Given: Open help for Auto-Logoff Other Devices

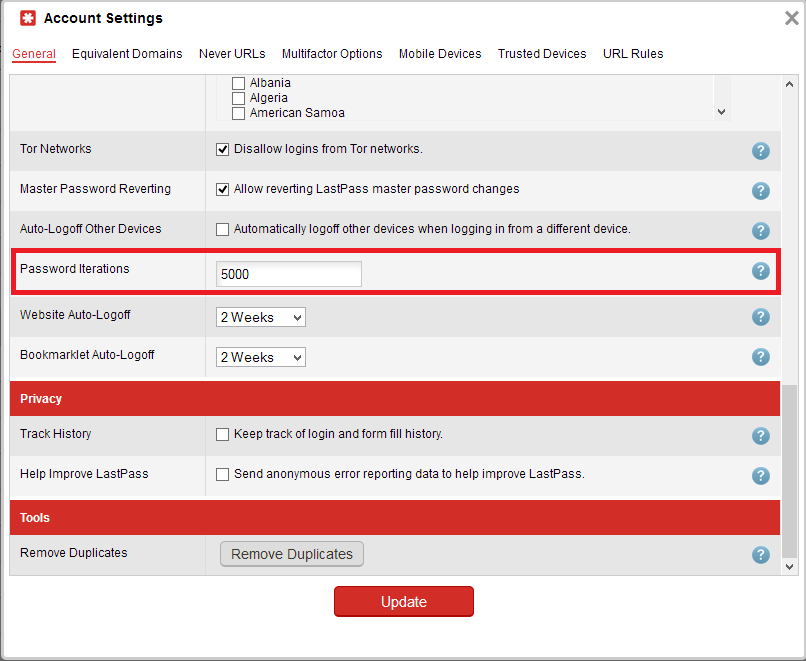Looking at the screenshot, I should click(x=761, y=231).
